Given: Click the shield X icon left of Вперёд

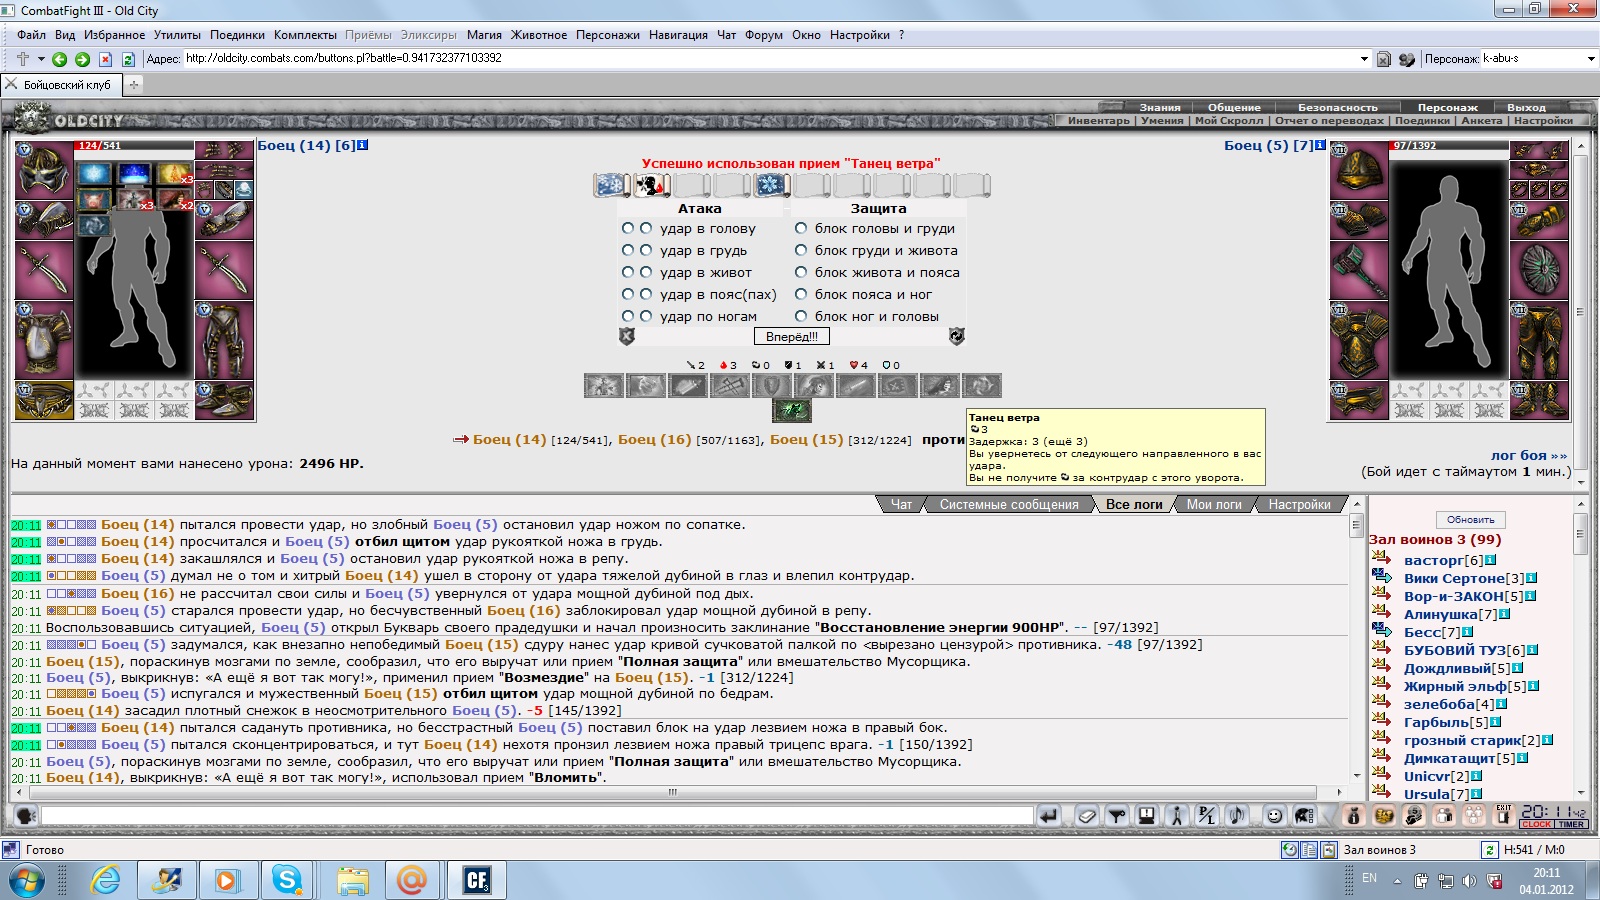Looking at the screenshot, I should pos(627,336).
